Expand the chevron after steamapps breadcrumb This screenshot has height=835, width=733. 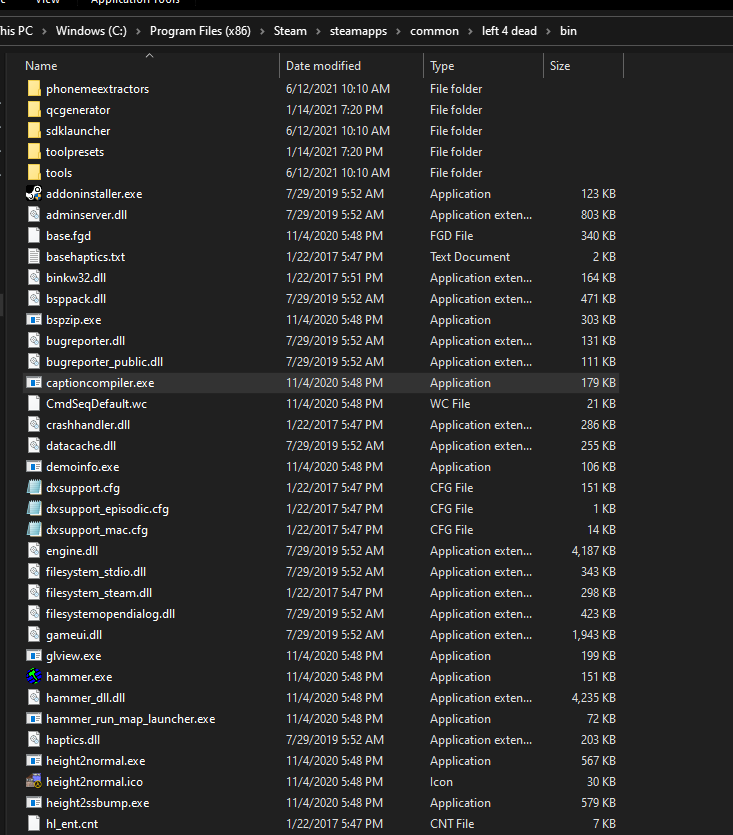[398, 31]
